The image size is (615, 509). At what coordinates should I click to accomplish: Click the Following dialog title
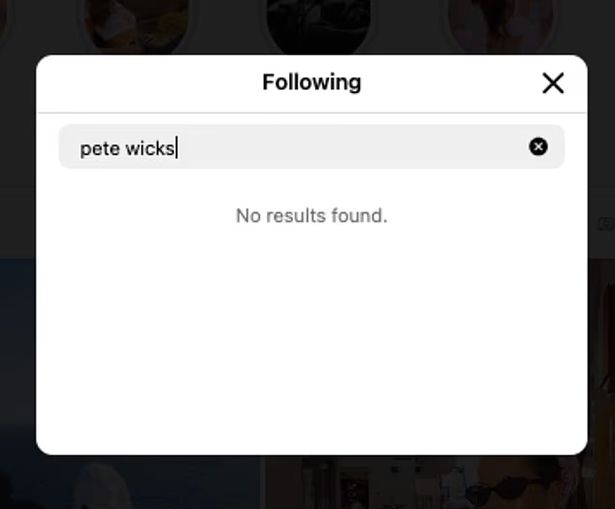[311, 82]
